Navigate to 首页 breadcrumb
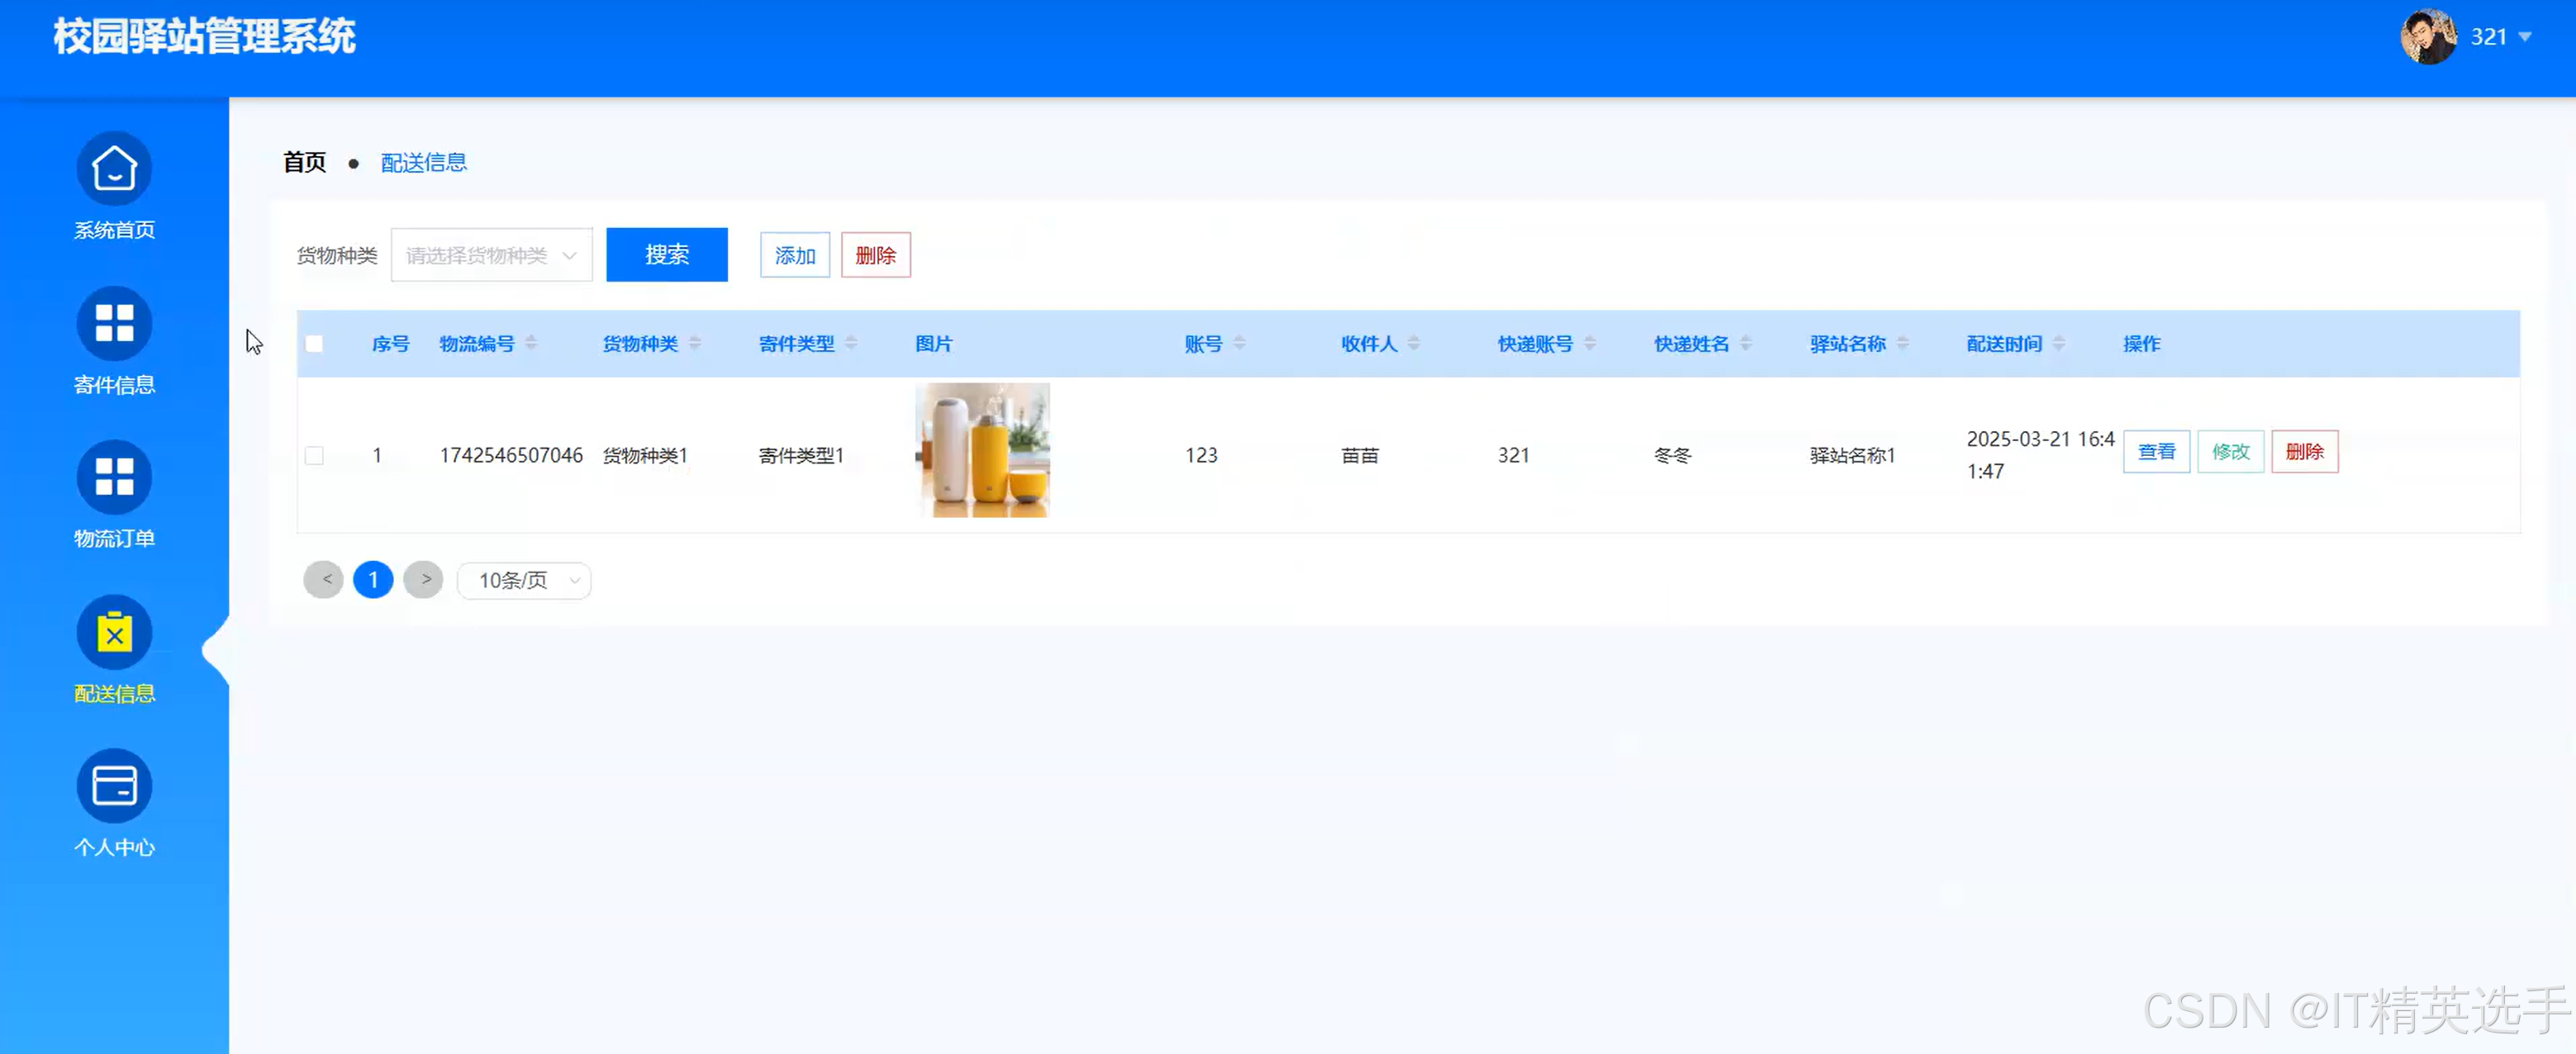Image resolution: width=2576 pixels, height=1054 pixels. coord(304,162)
